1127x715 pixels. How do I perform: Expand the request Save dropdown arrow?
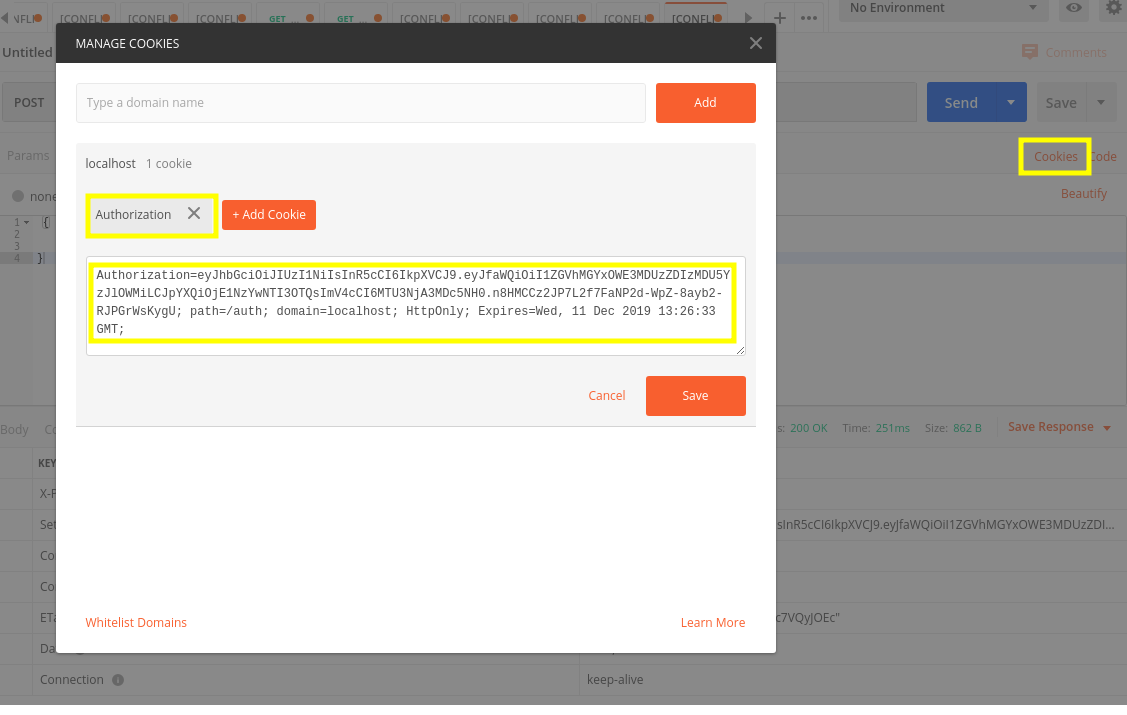point(1101,103)
